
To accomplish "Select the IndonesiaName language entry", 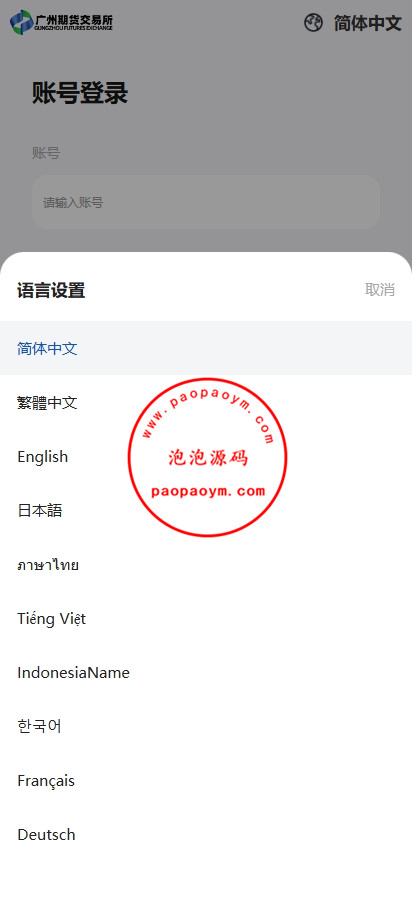I will (x=206, y=672).
